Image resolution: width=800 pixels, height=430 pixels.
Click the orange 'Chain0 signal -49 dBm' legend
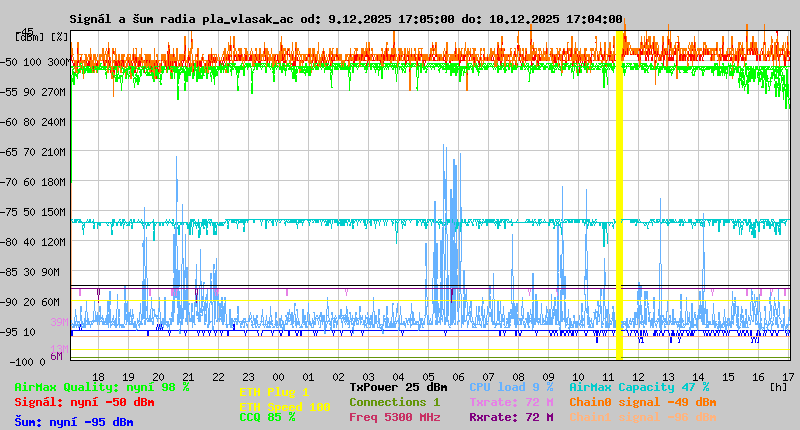[642, 402]
